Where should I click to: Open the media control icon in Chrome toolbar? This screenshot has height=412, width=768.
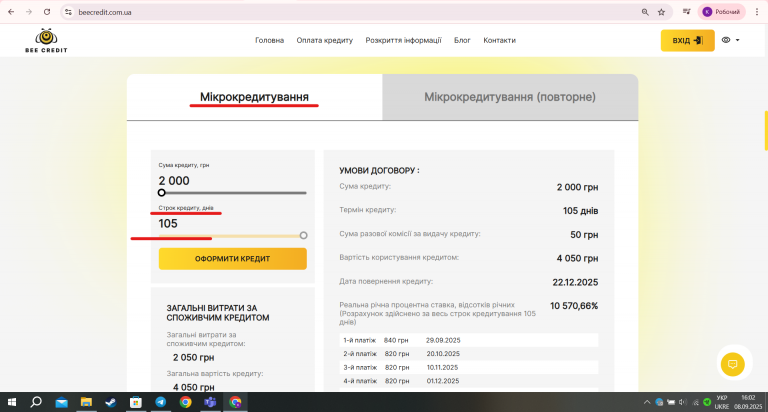tap(686, 12)
